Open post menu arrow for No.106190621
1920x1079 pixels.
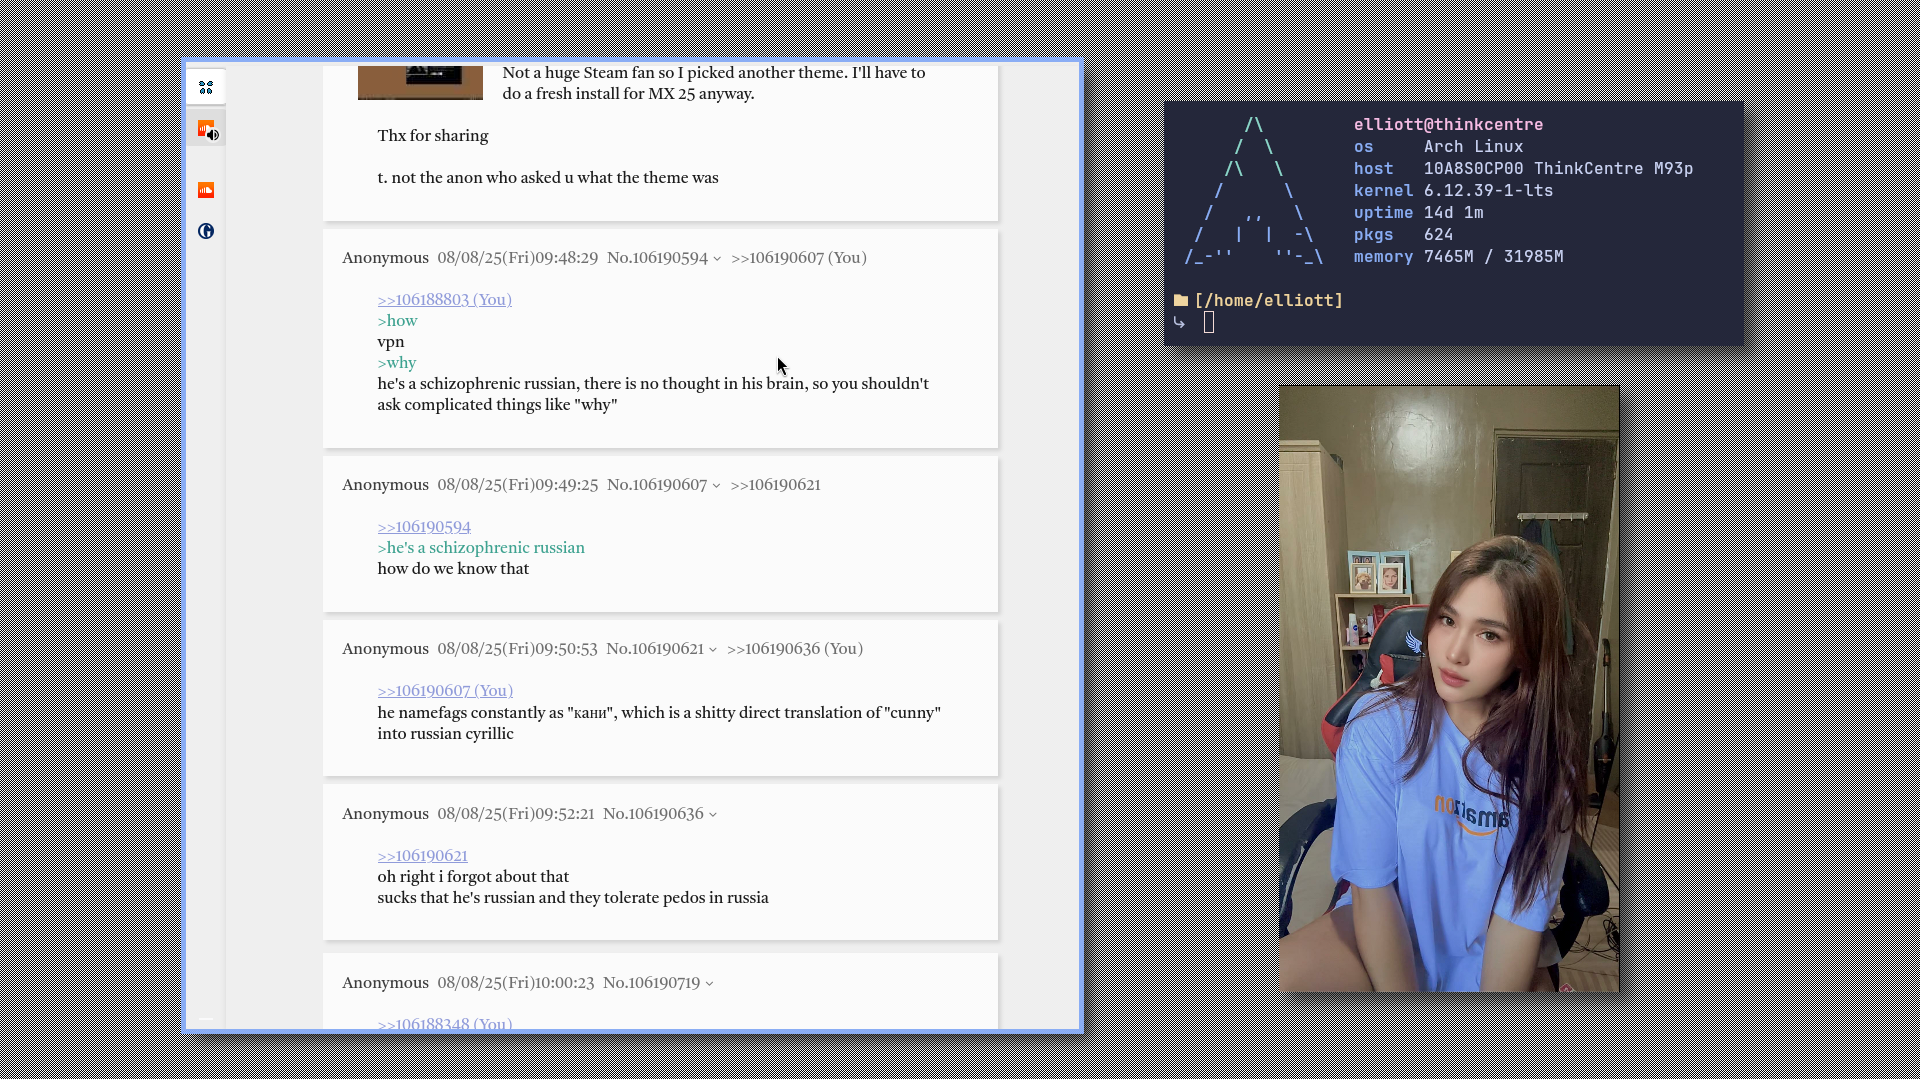click(x=713, y=650)
